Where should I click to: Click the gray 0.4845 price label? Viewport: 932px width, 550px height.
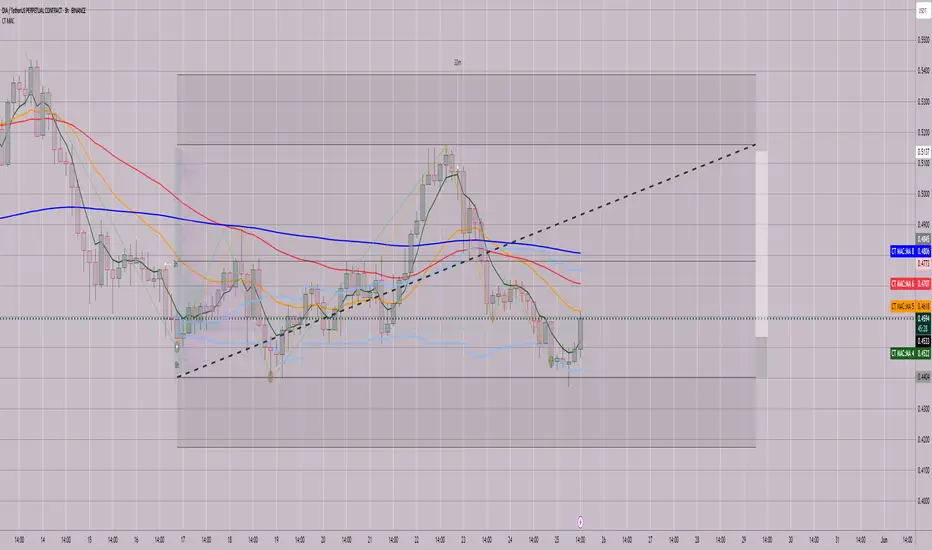pos(923,240)
